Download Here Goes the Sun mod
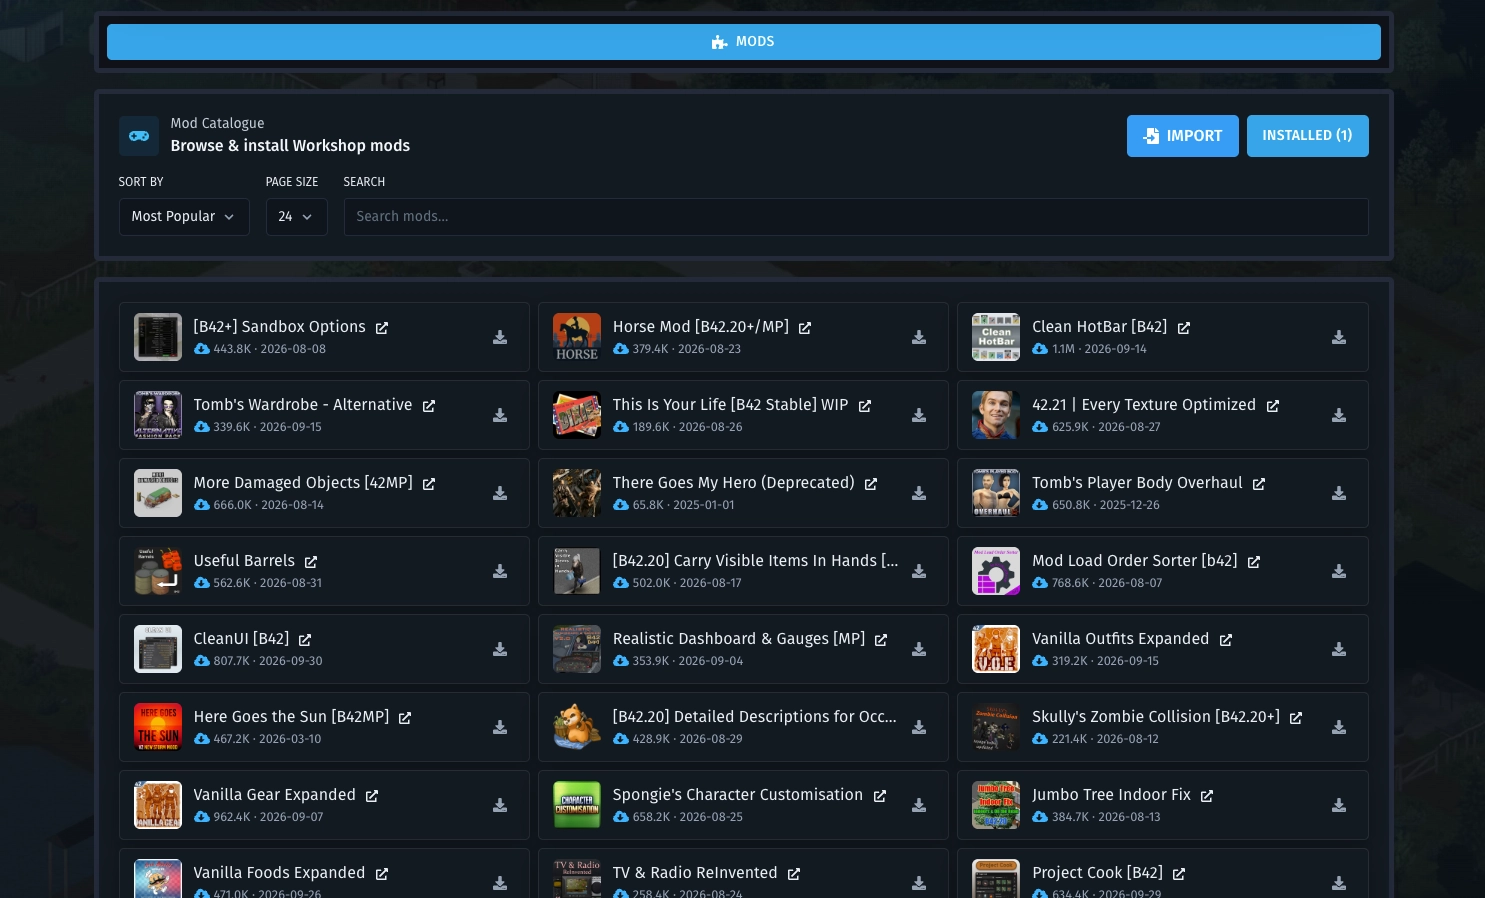Viewport: 1485px width, 898px height. tap(500, 728)
